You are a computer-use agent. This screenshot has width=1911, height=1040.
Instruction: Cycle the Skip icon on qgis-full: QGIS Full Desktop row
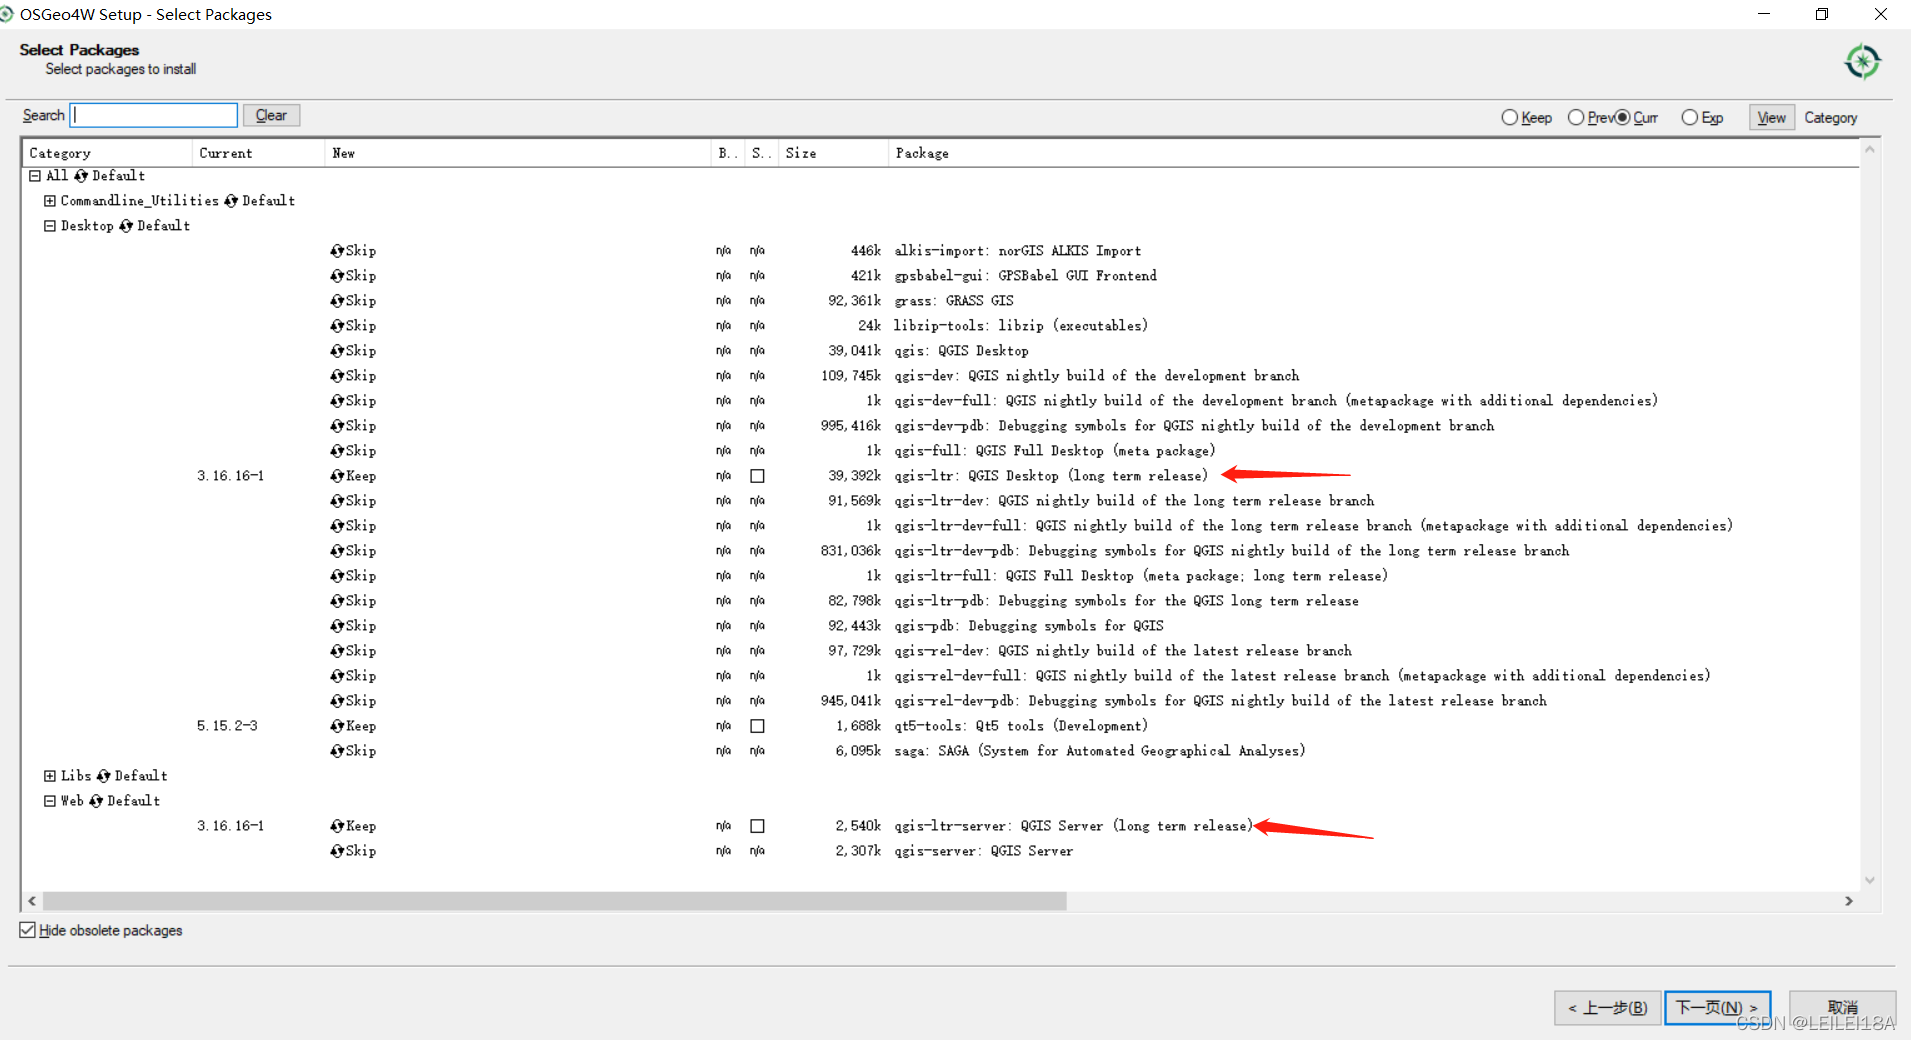[337, 451]
